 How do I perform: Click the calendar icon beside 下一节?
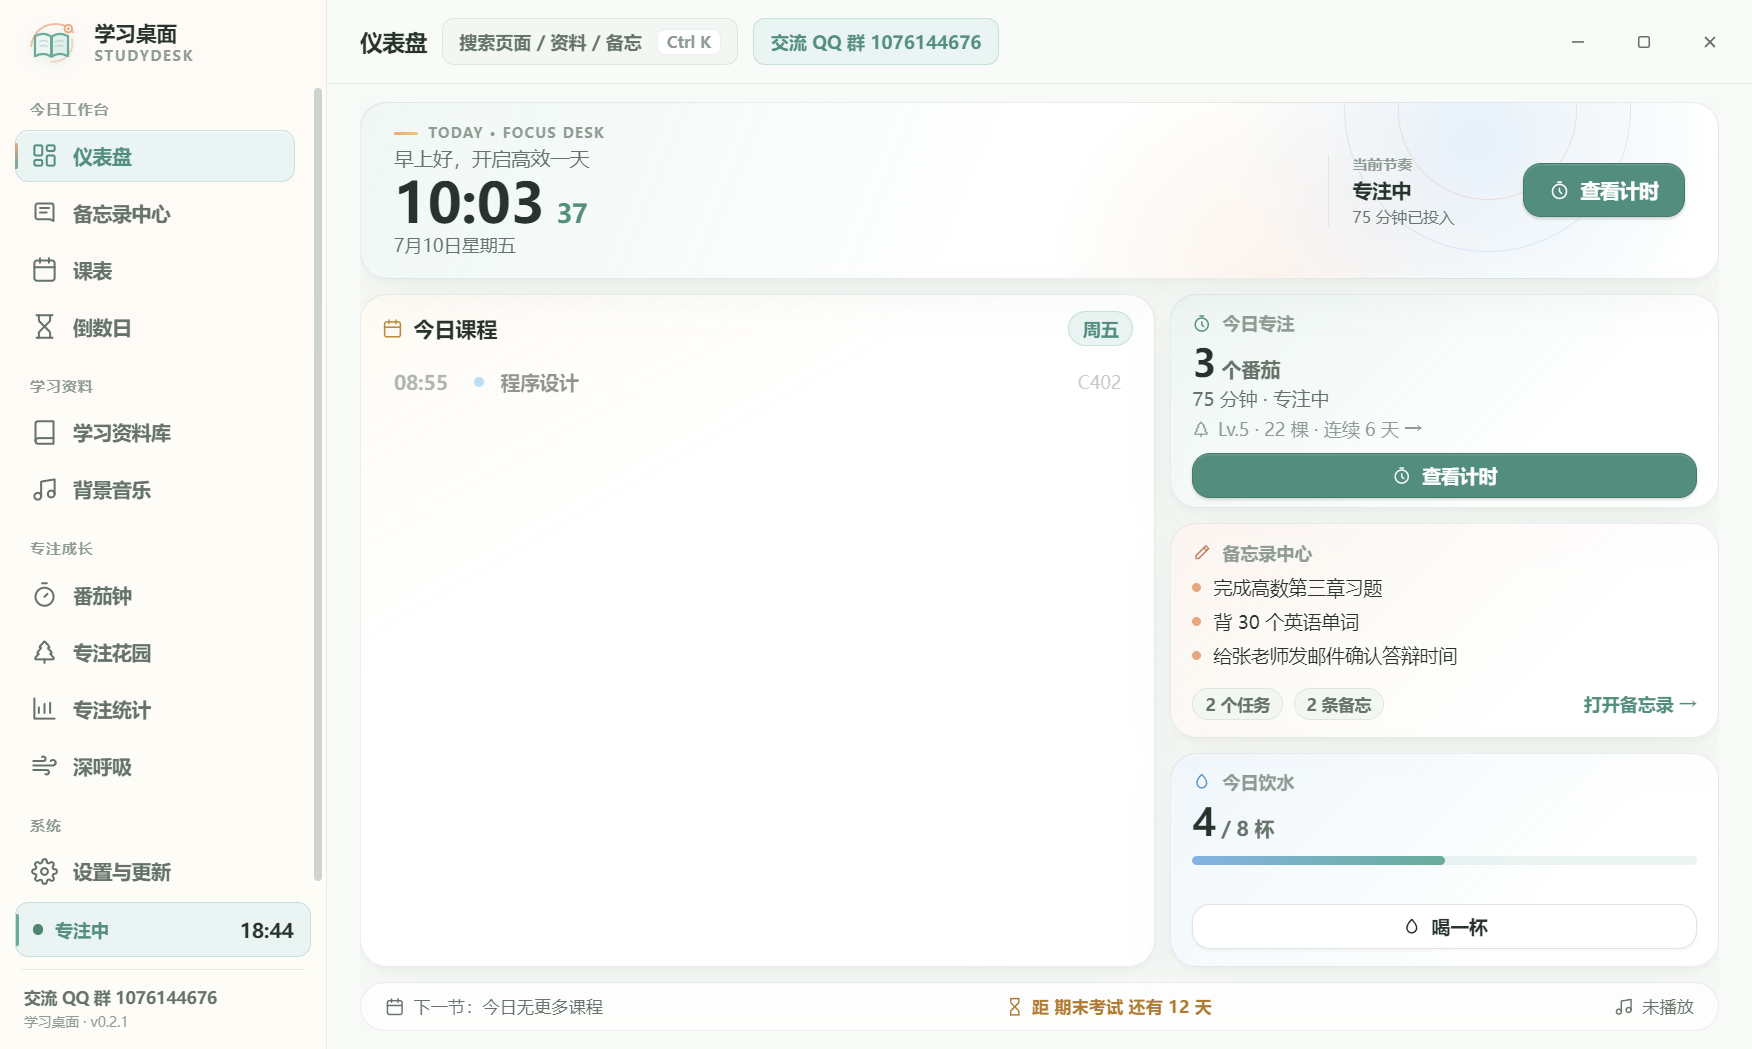tap(395, 1007)
